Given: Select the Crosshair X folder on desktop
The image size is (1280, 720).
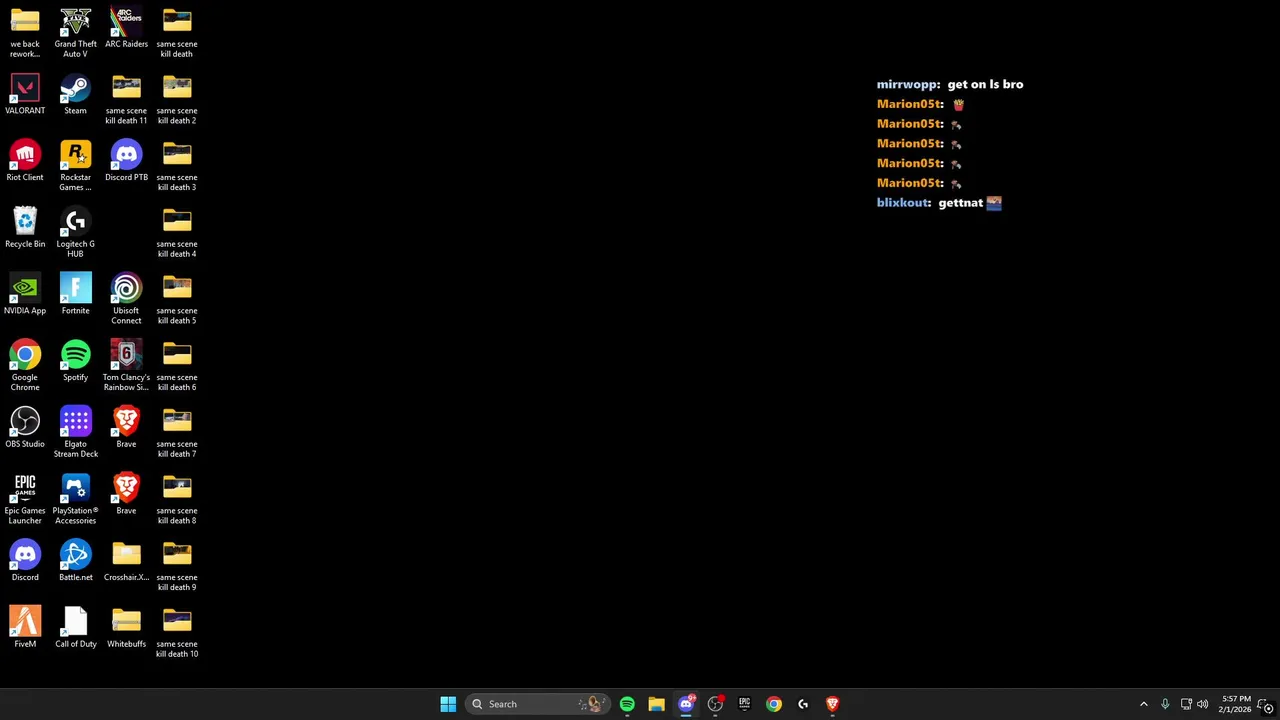Looking at the screenshot, I should (126, 561).
